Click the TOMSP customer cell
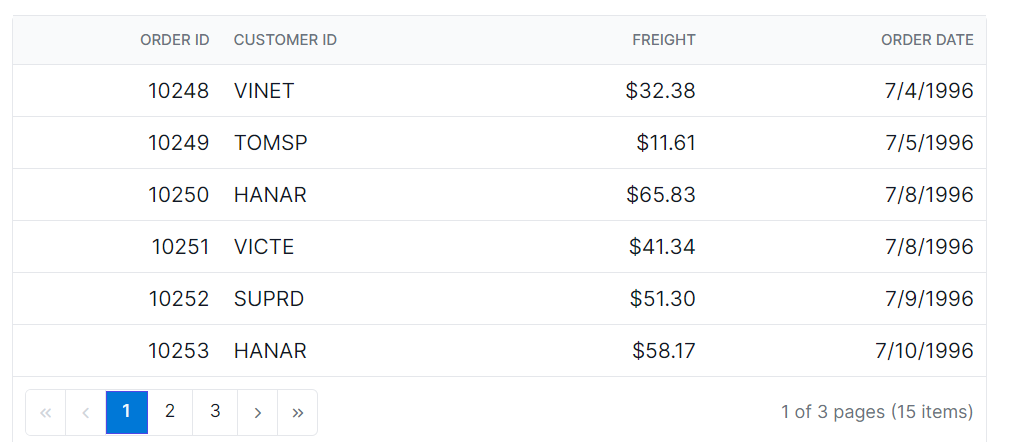 271,143
